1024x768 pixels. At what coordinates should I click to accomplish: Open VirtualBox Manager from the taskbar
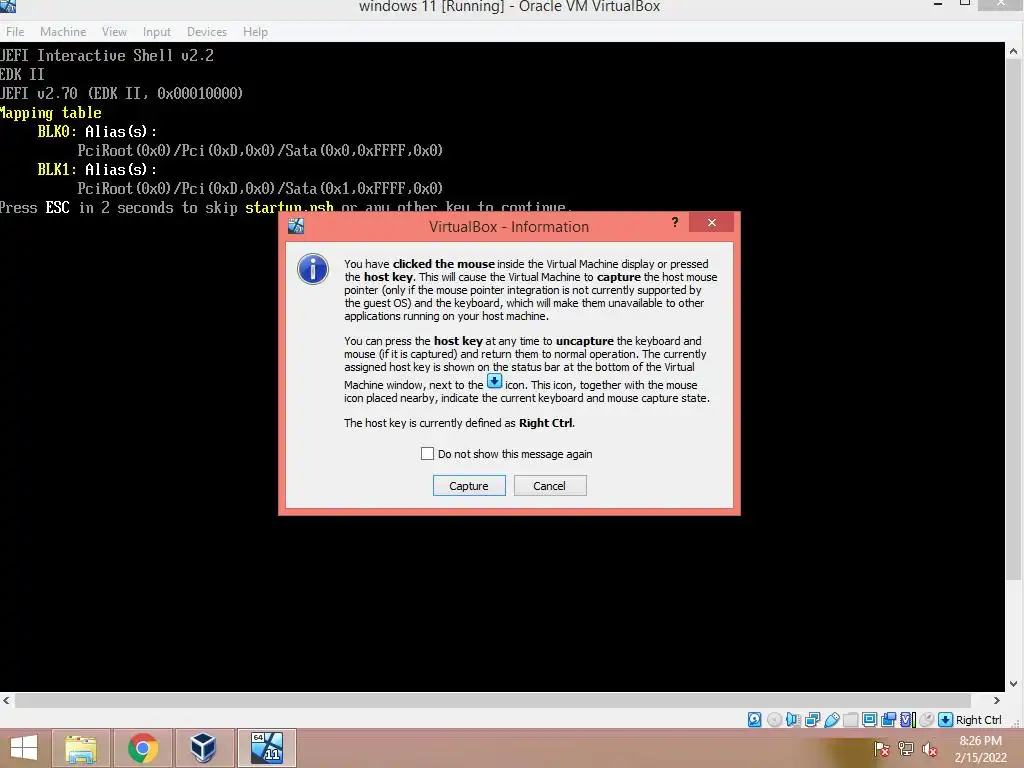tap(203, 748)
